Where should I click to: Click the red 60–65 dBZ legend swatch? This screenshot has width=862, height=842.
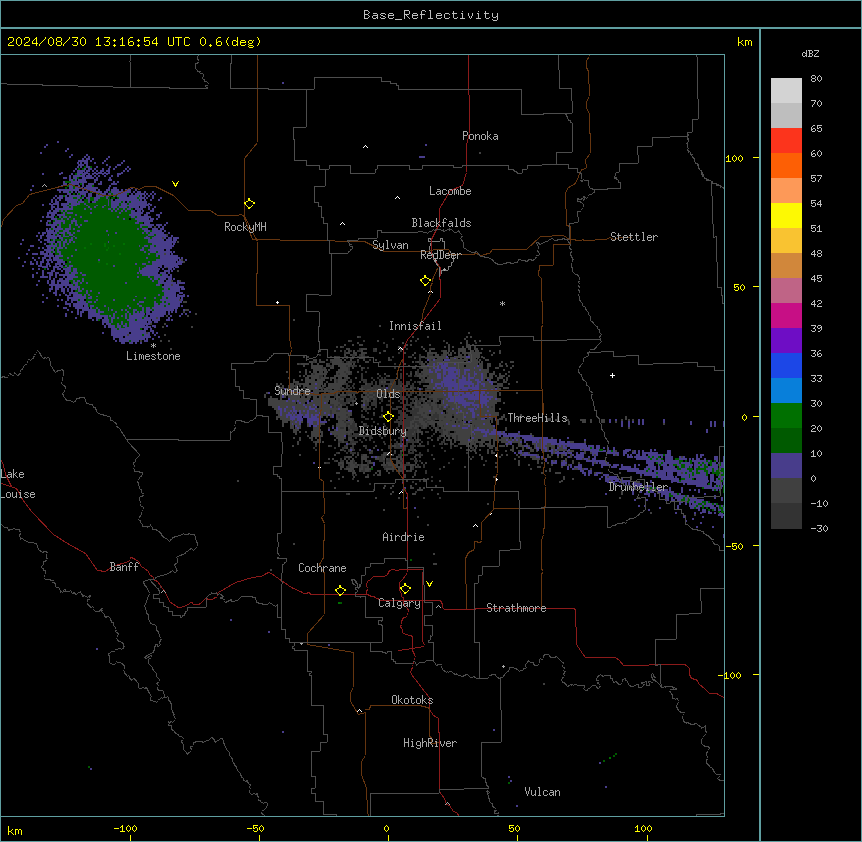[x=786, y=141]
